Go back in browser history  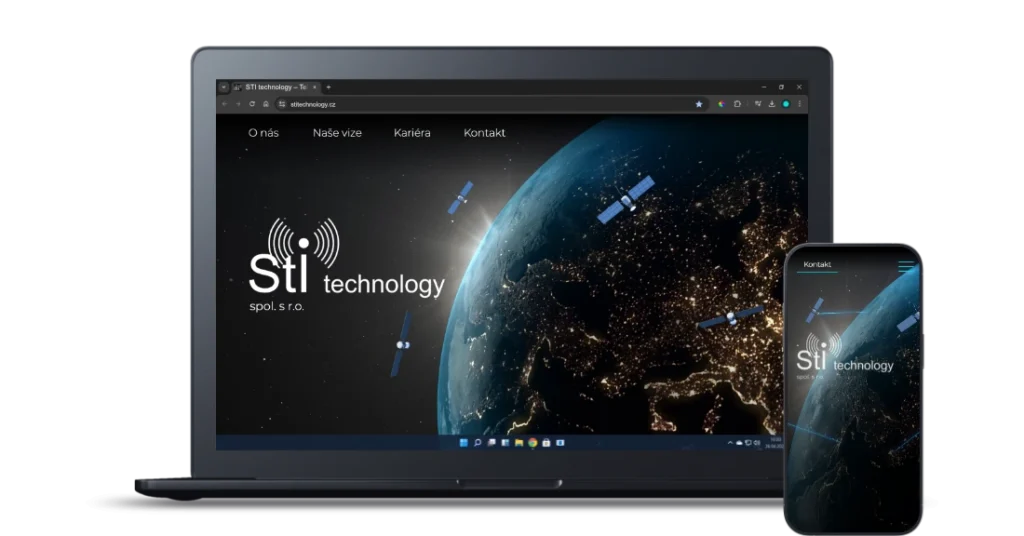point(225,104)
